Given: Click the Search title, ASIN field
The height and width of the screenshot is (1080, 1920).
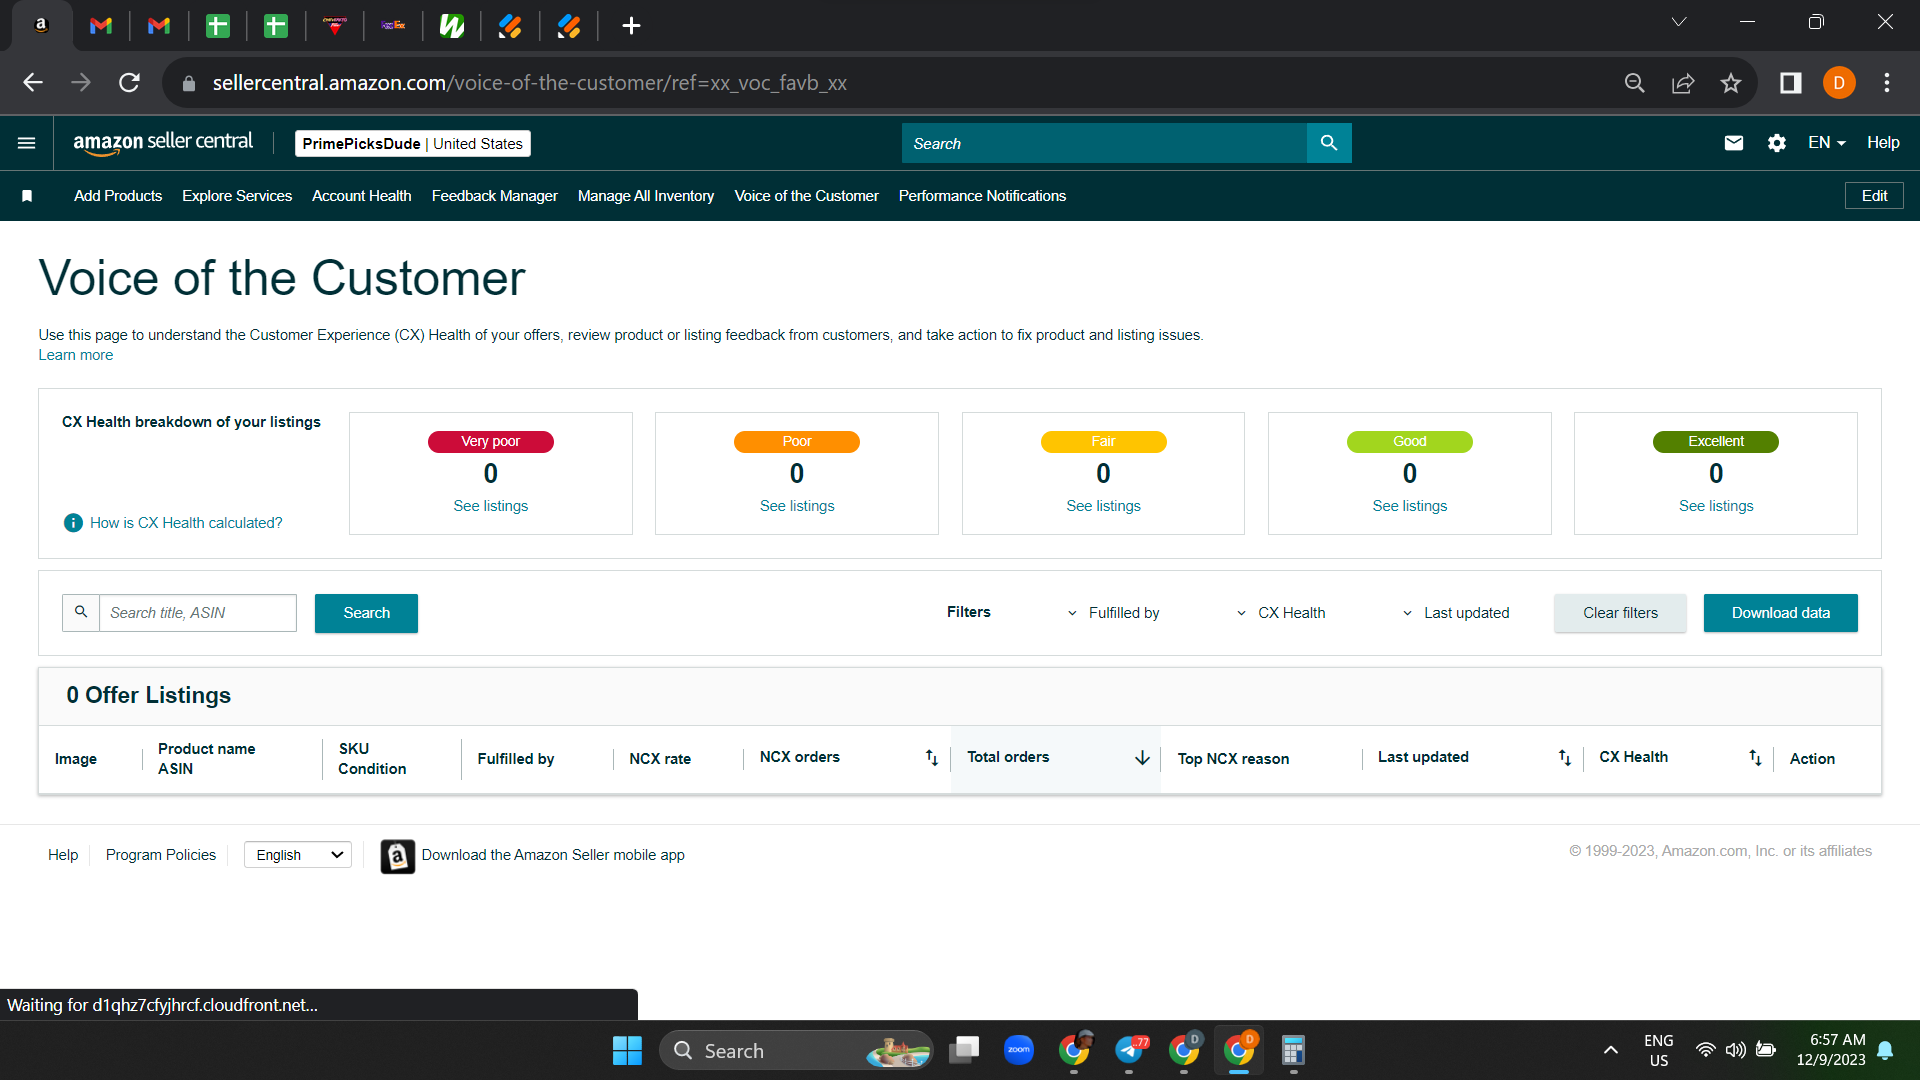Looking at the screenshot, I should (x=198, y=613).
